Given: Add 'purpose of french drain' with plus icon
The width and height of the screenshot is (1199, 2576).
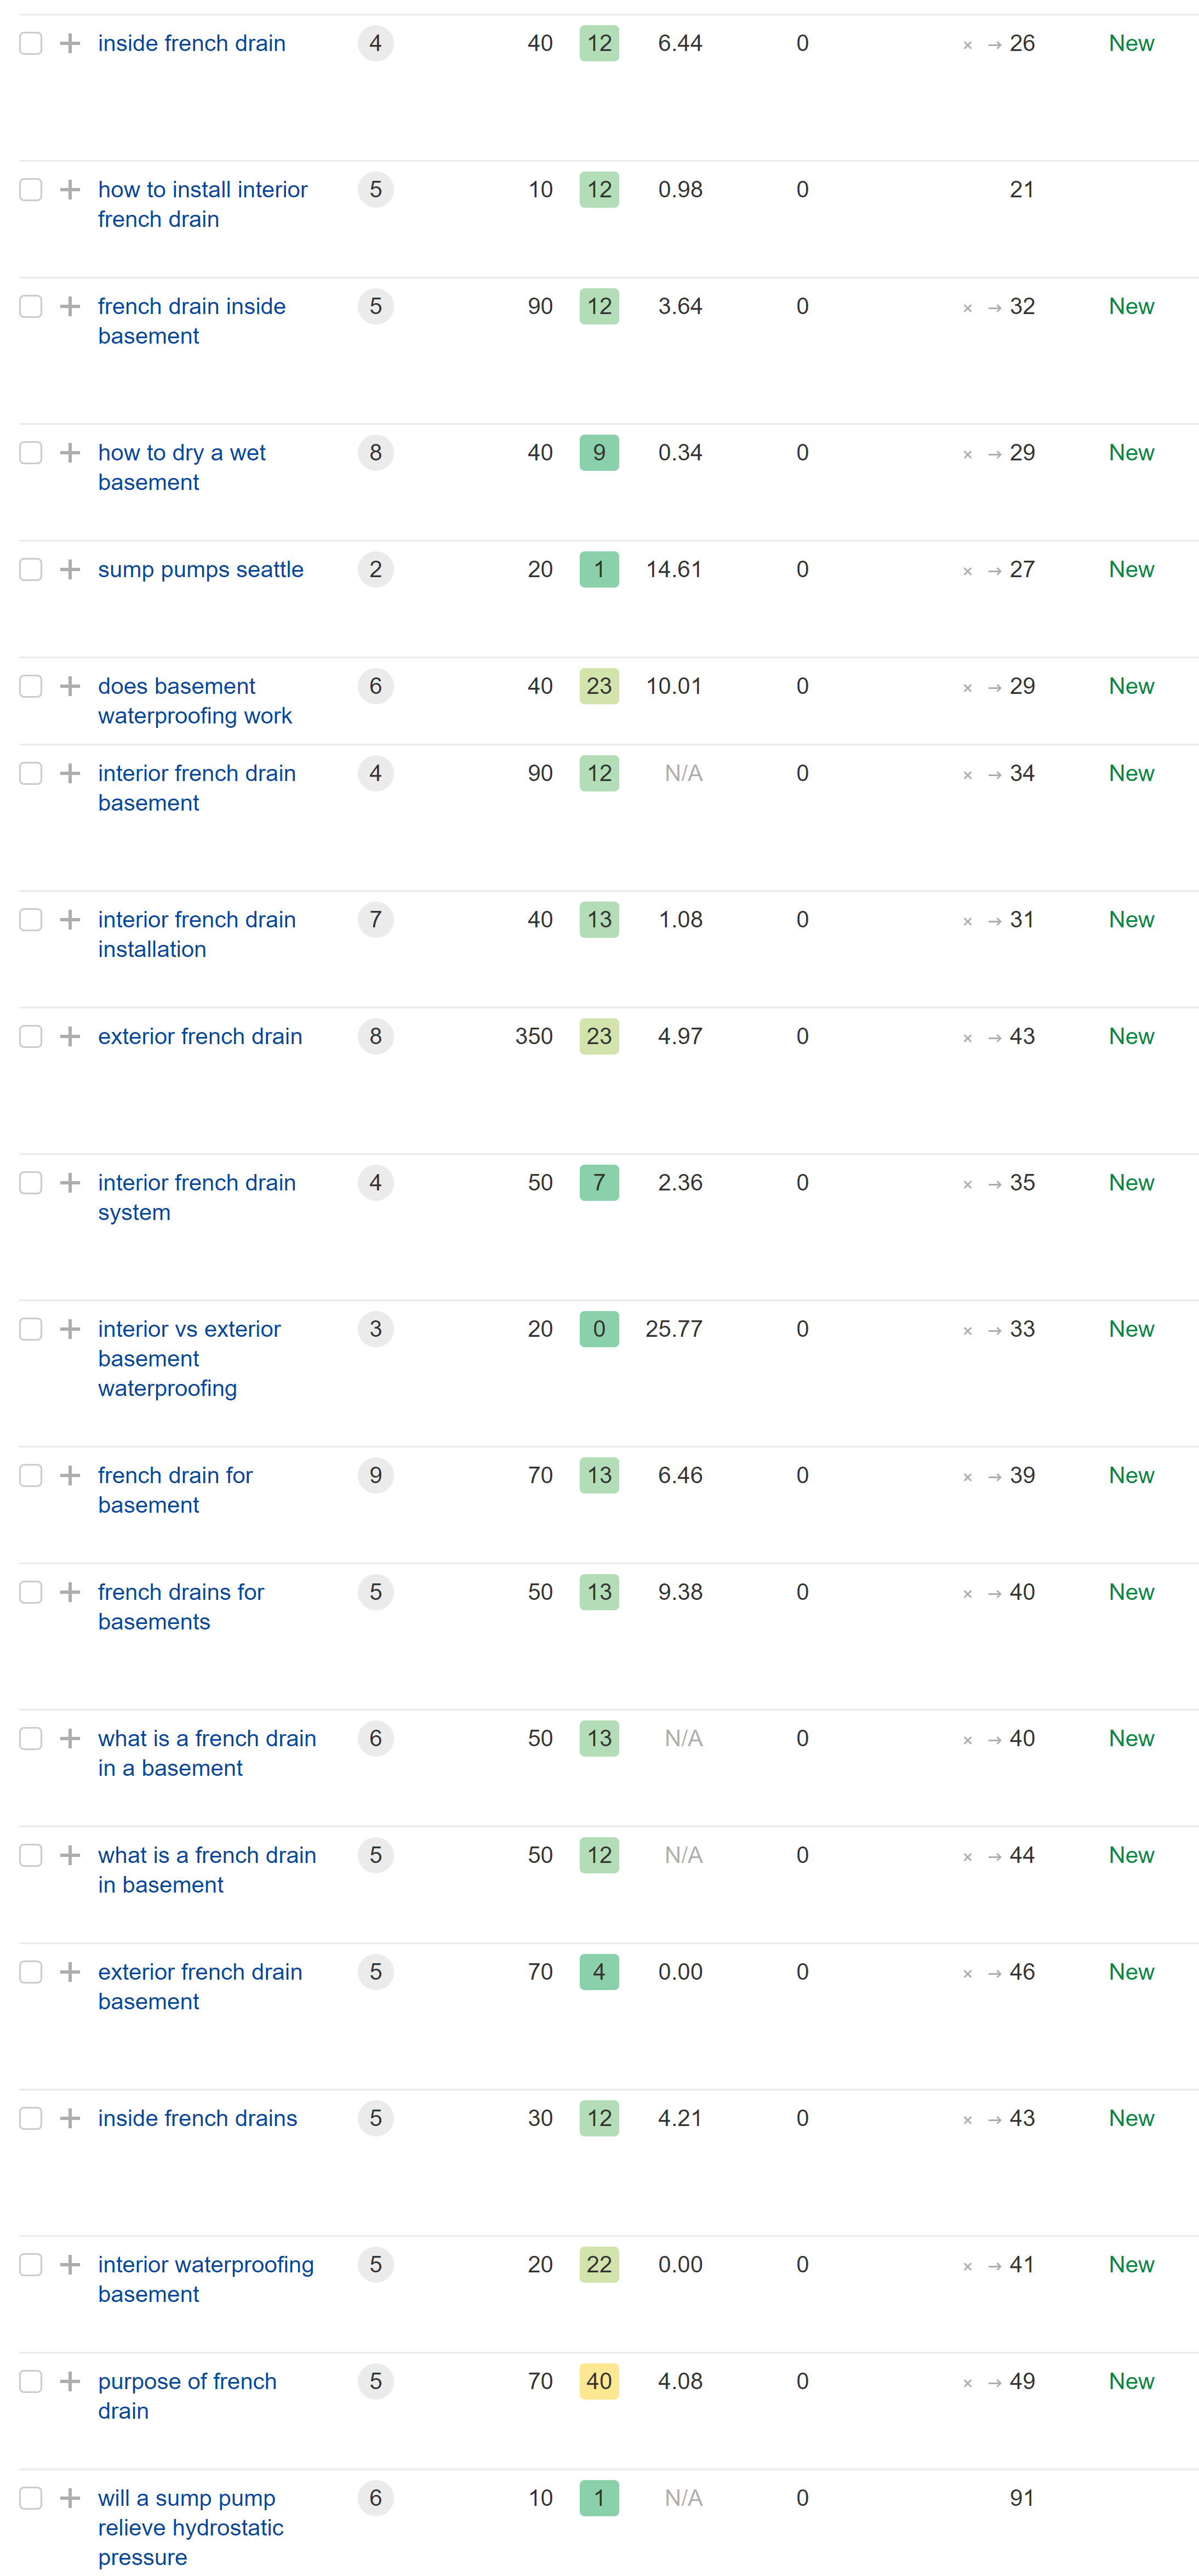Looking at the screenshot, I should click(70, 2381).
